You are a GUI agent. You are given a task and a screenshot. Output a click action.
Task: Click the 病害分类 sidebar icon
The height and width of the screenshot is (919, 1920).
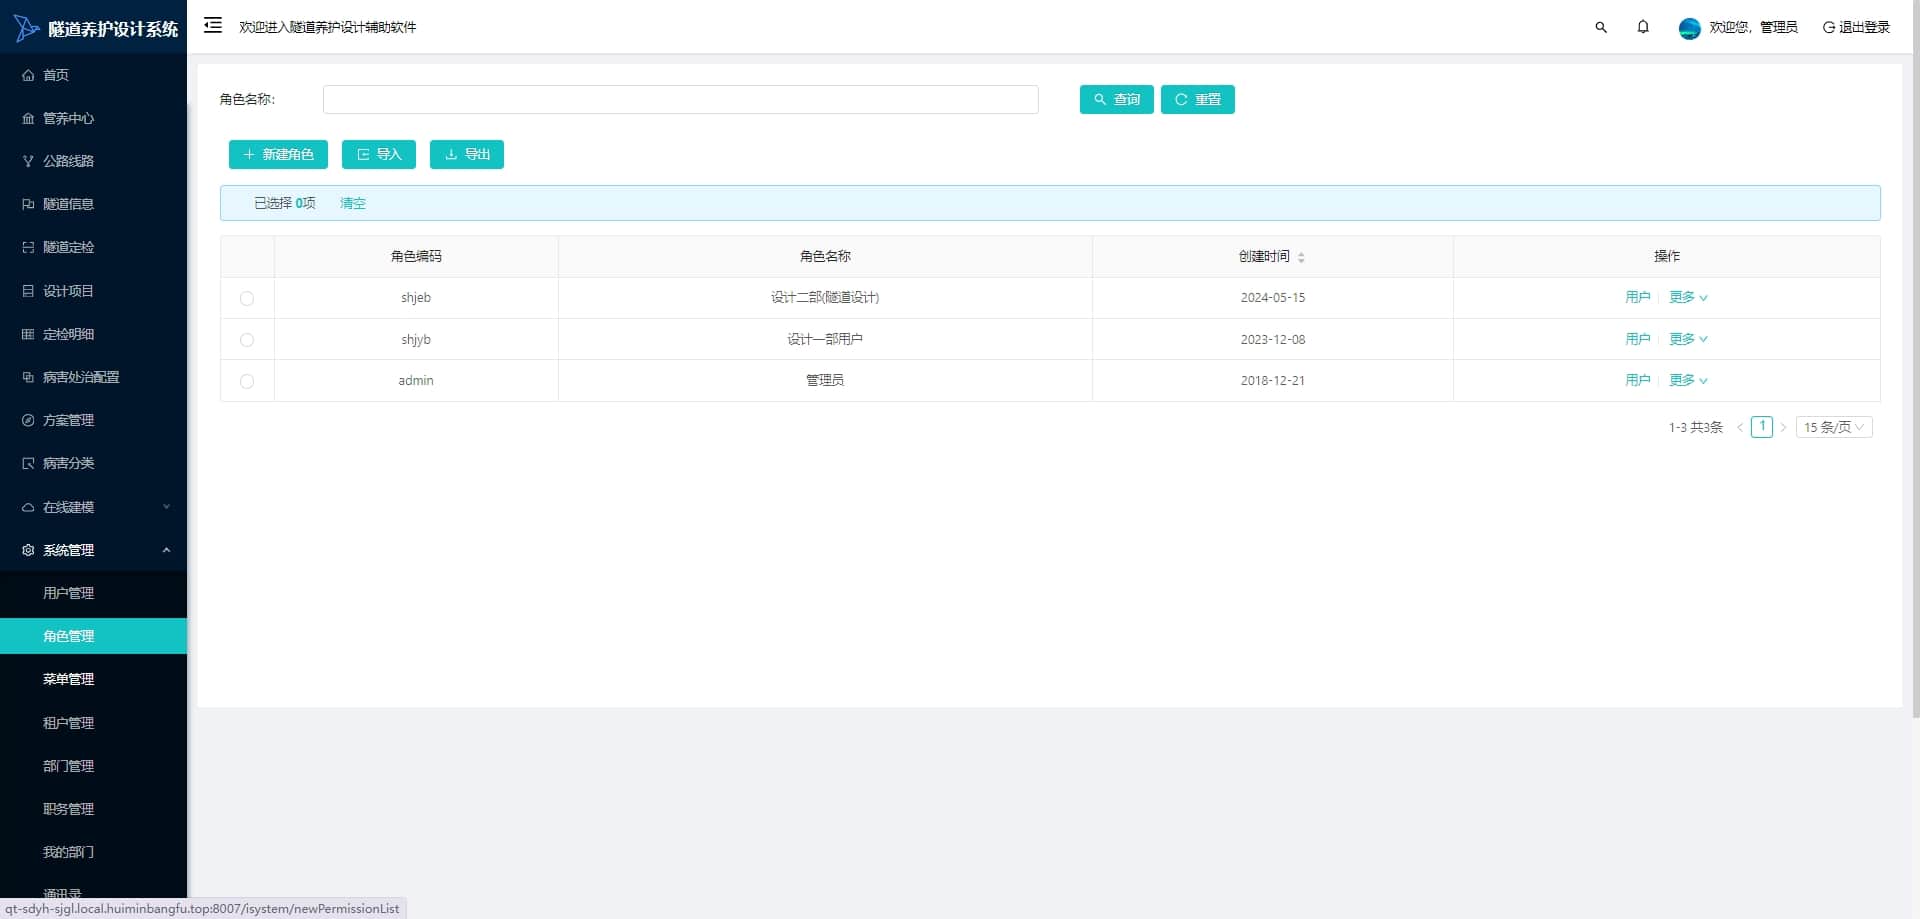coord(28,463)
